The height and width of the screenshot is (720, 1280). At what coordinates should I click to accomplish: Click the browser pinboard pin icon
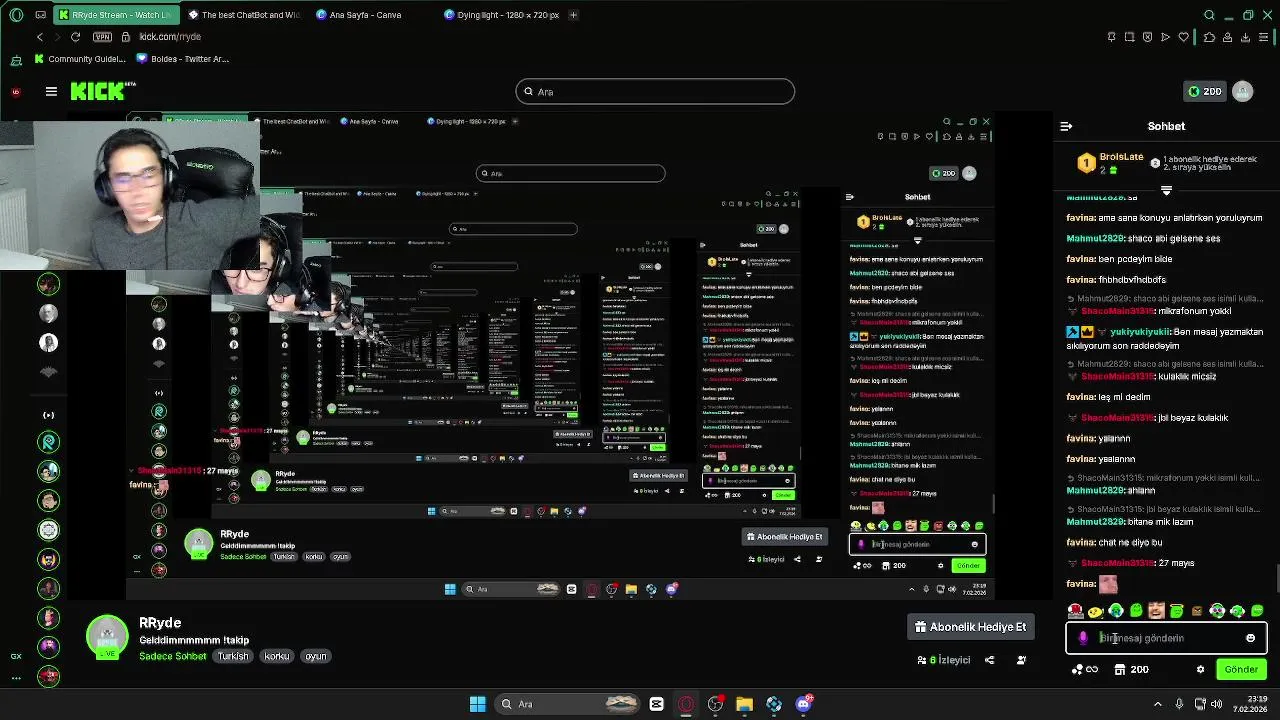[x=1111, y=37]
